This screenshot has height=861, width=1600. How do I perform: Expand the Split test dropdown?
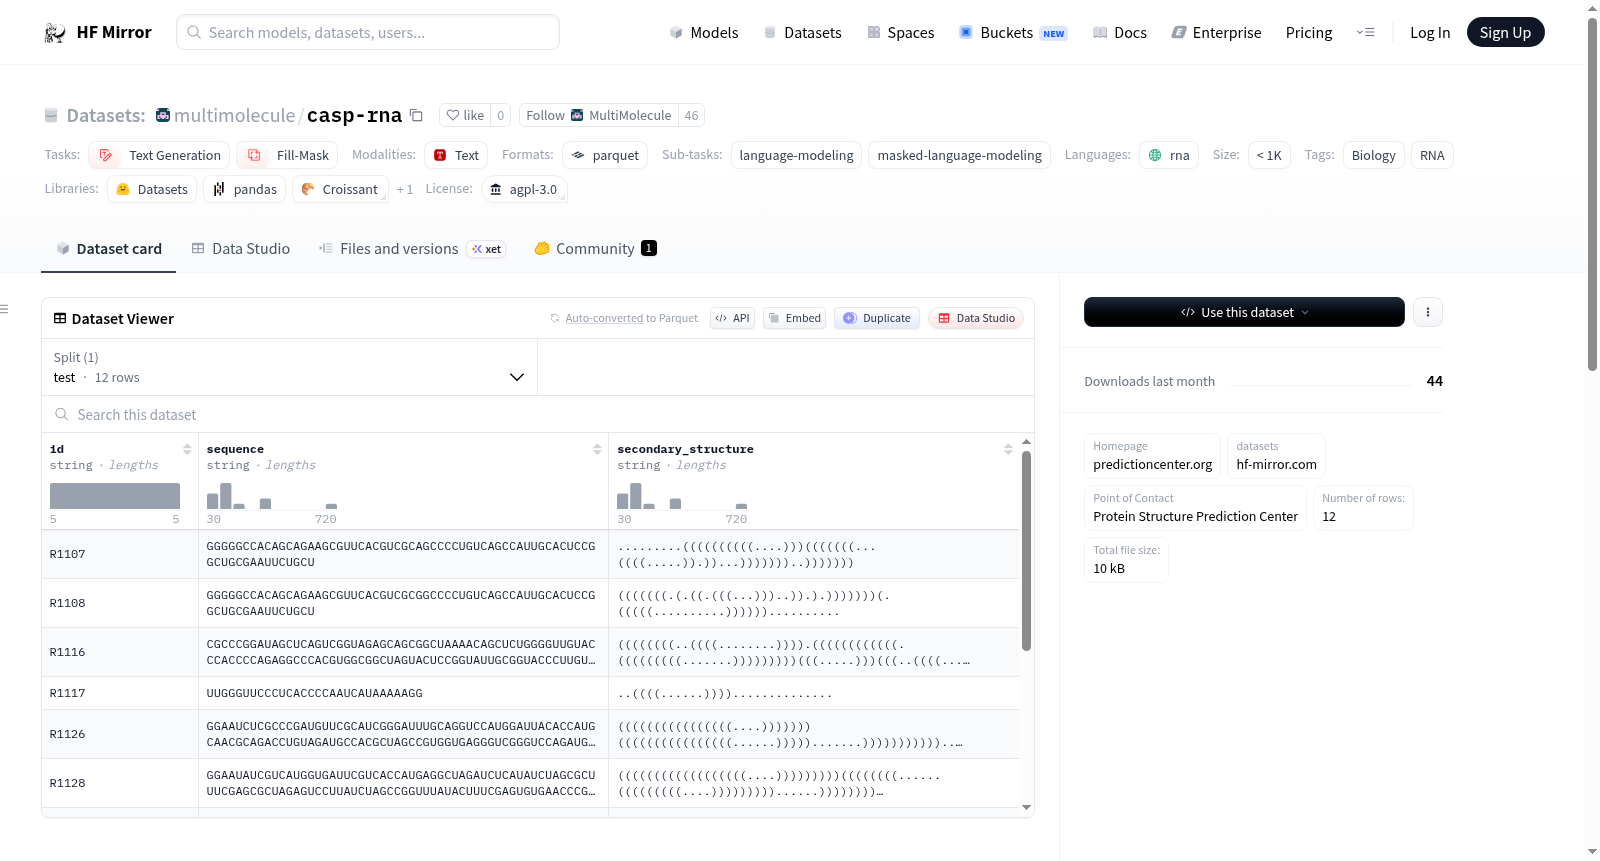point(289,367)
